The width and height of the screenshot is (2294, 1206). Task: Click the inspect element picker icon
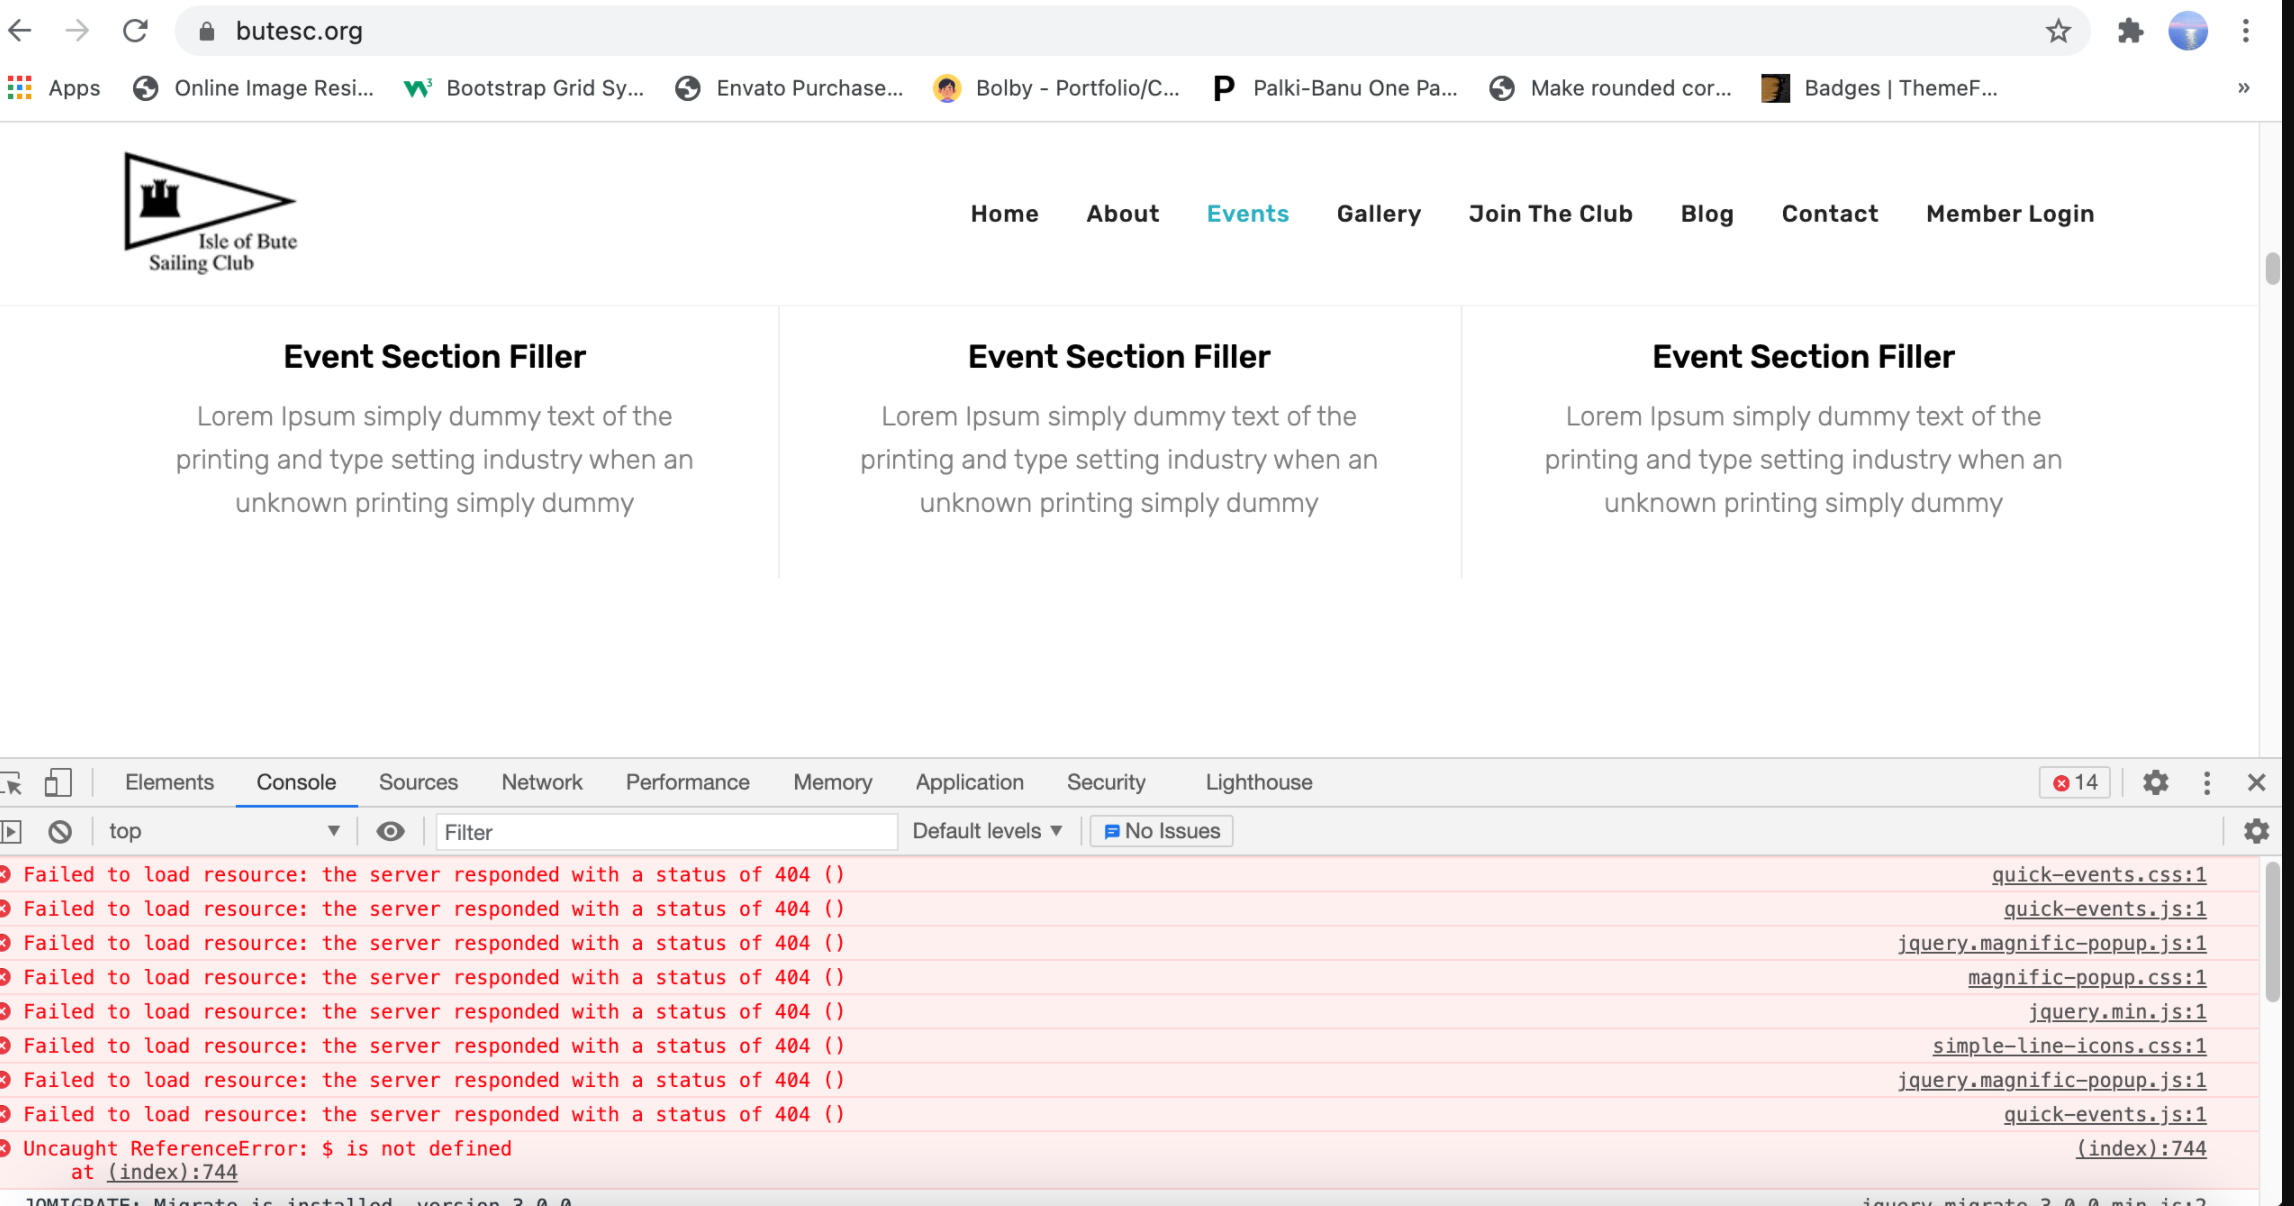pyautogui.click(x=12, y=782)
